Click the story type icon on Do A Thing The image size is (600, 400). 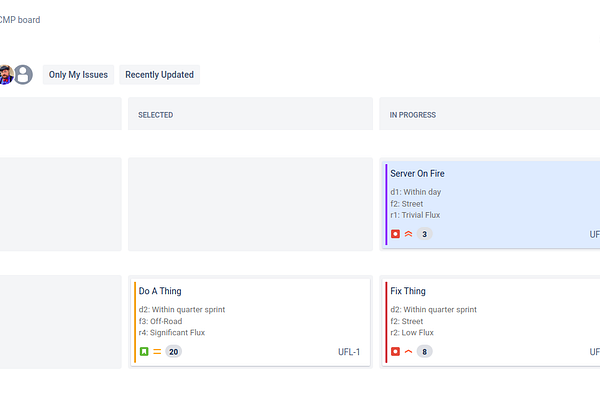(144, 351)
